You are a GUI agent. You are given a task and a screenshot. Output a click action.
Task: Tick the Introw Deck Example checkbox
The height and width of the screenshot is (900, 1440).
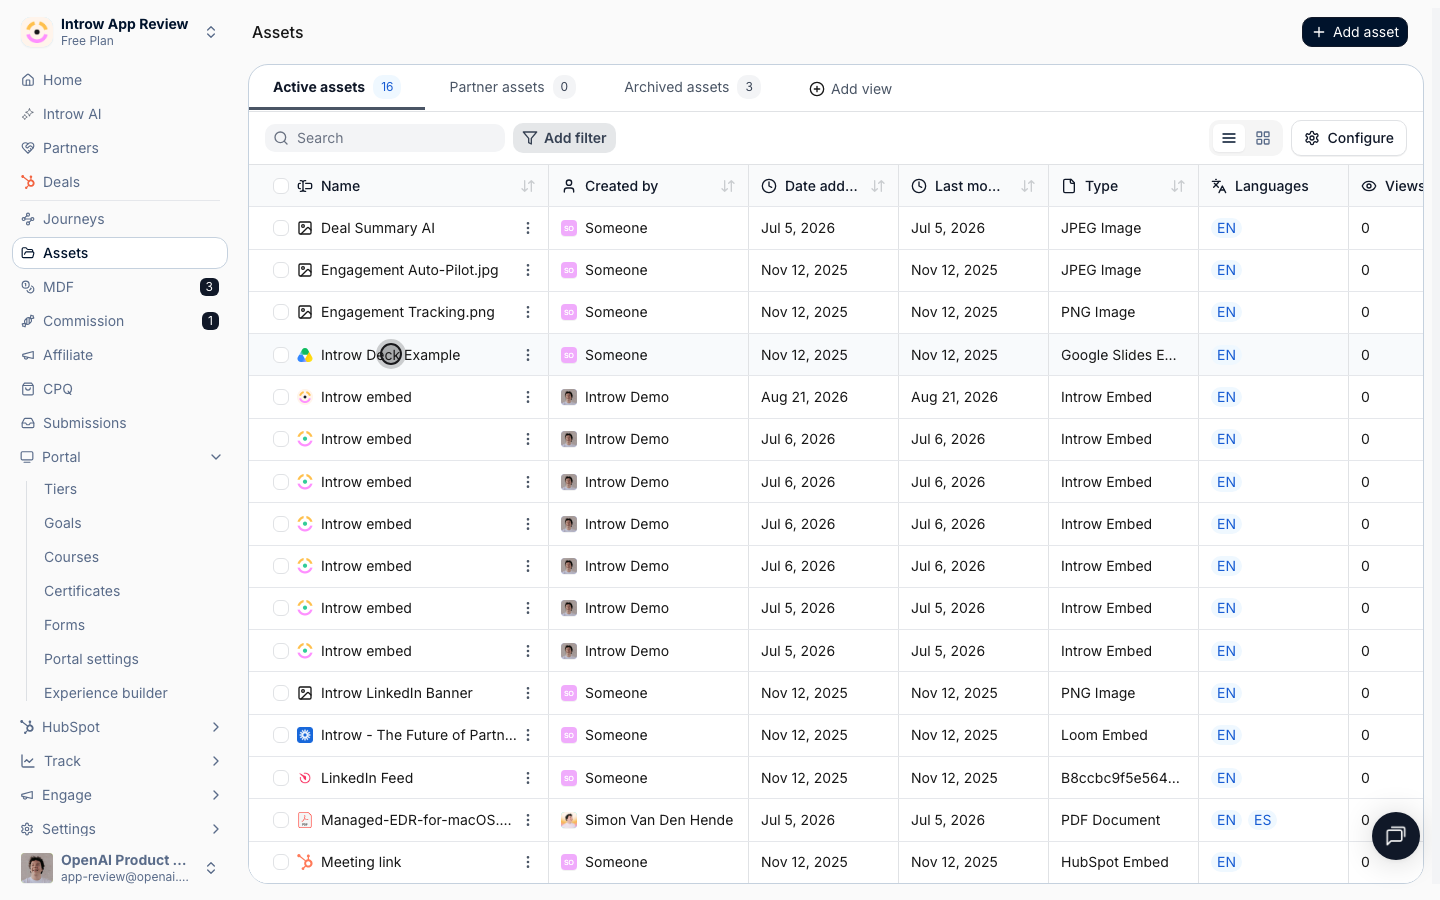click(281, 355)
